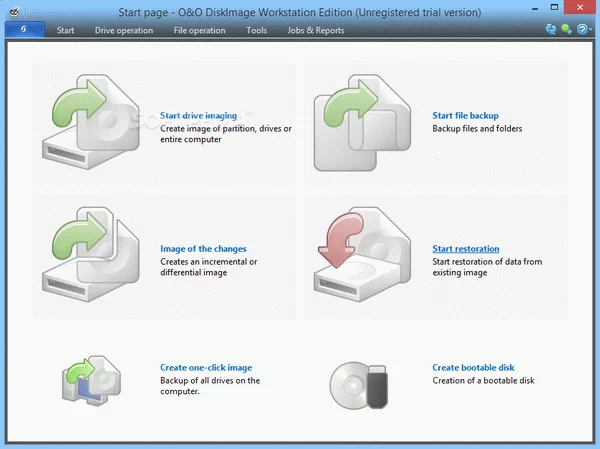600x449 pixels.
Task: Go to the Jobs & Reports tab
Action: 316,30
